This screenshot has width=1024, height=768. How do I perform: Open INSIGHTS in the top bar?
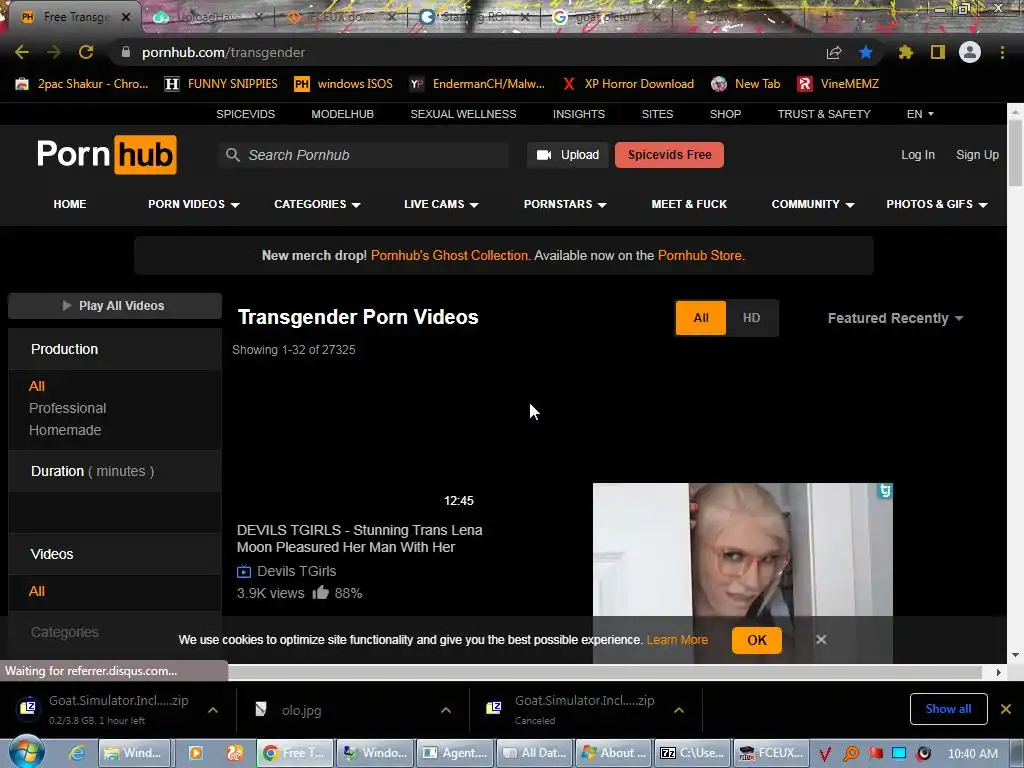point(579,114)
